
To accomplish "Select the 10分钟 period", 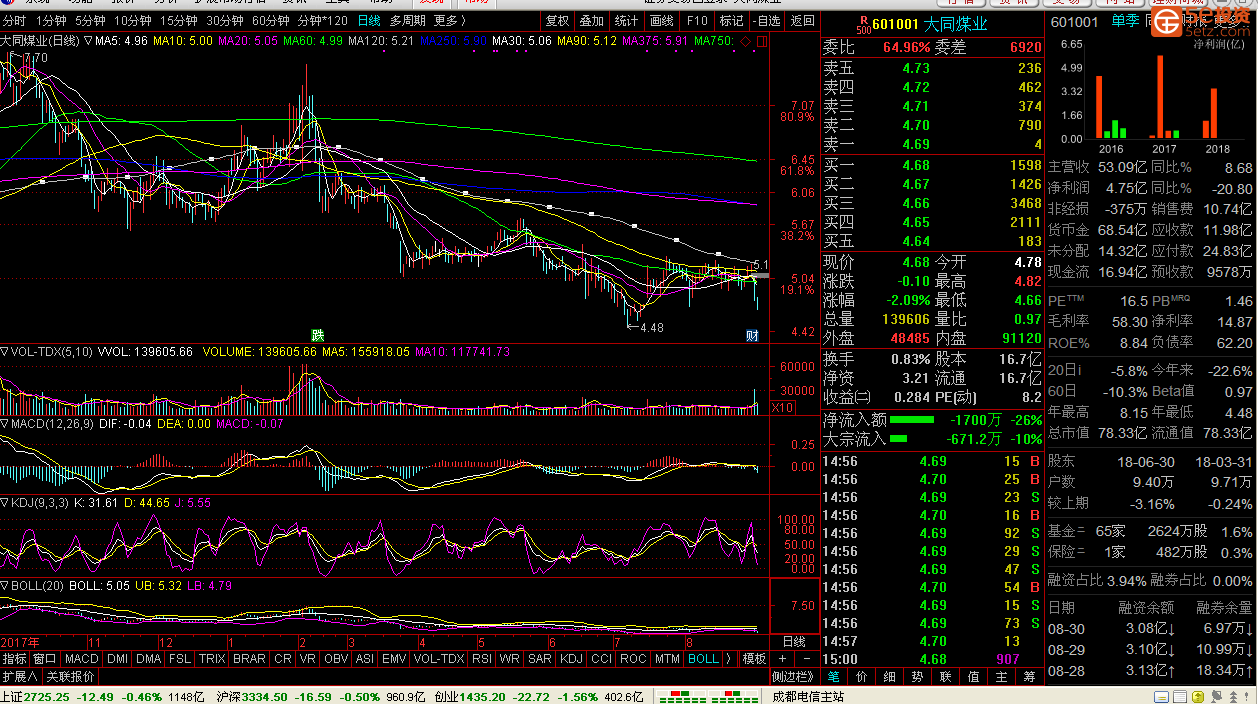I will tap(132, 21).
